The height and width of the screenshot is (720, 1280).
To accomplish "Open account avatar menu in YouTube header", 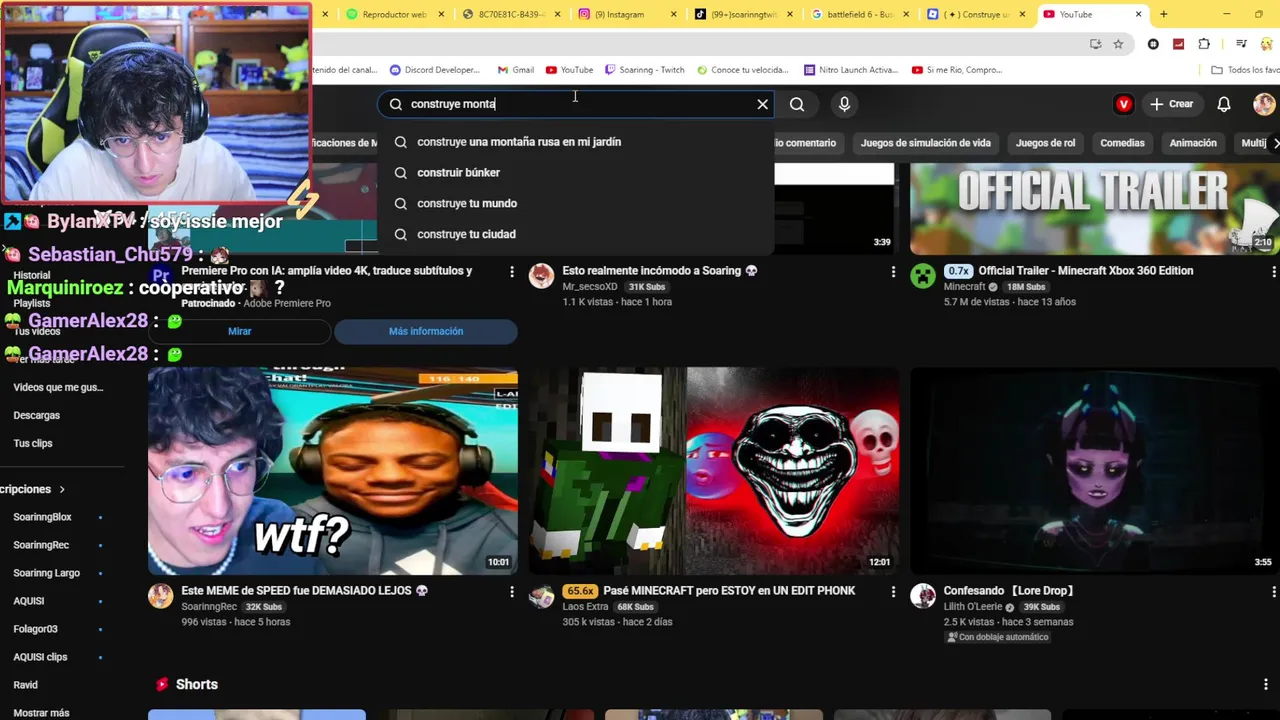I will pyautogui.click(x=1264, y=104).
